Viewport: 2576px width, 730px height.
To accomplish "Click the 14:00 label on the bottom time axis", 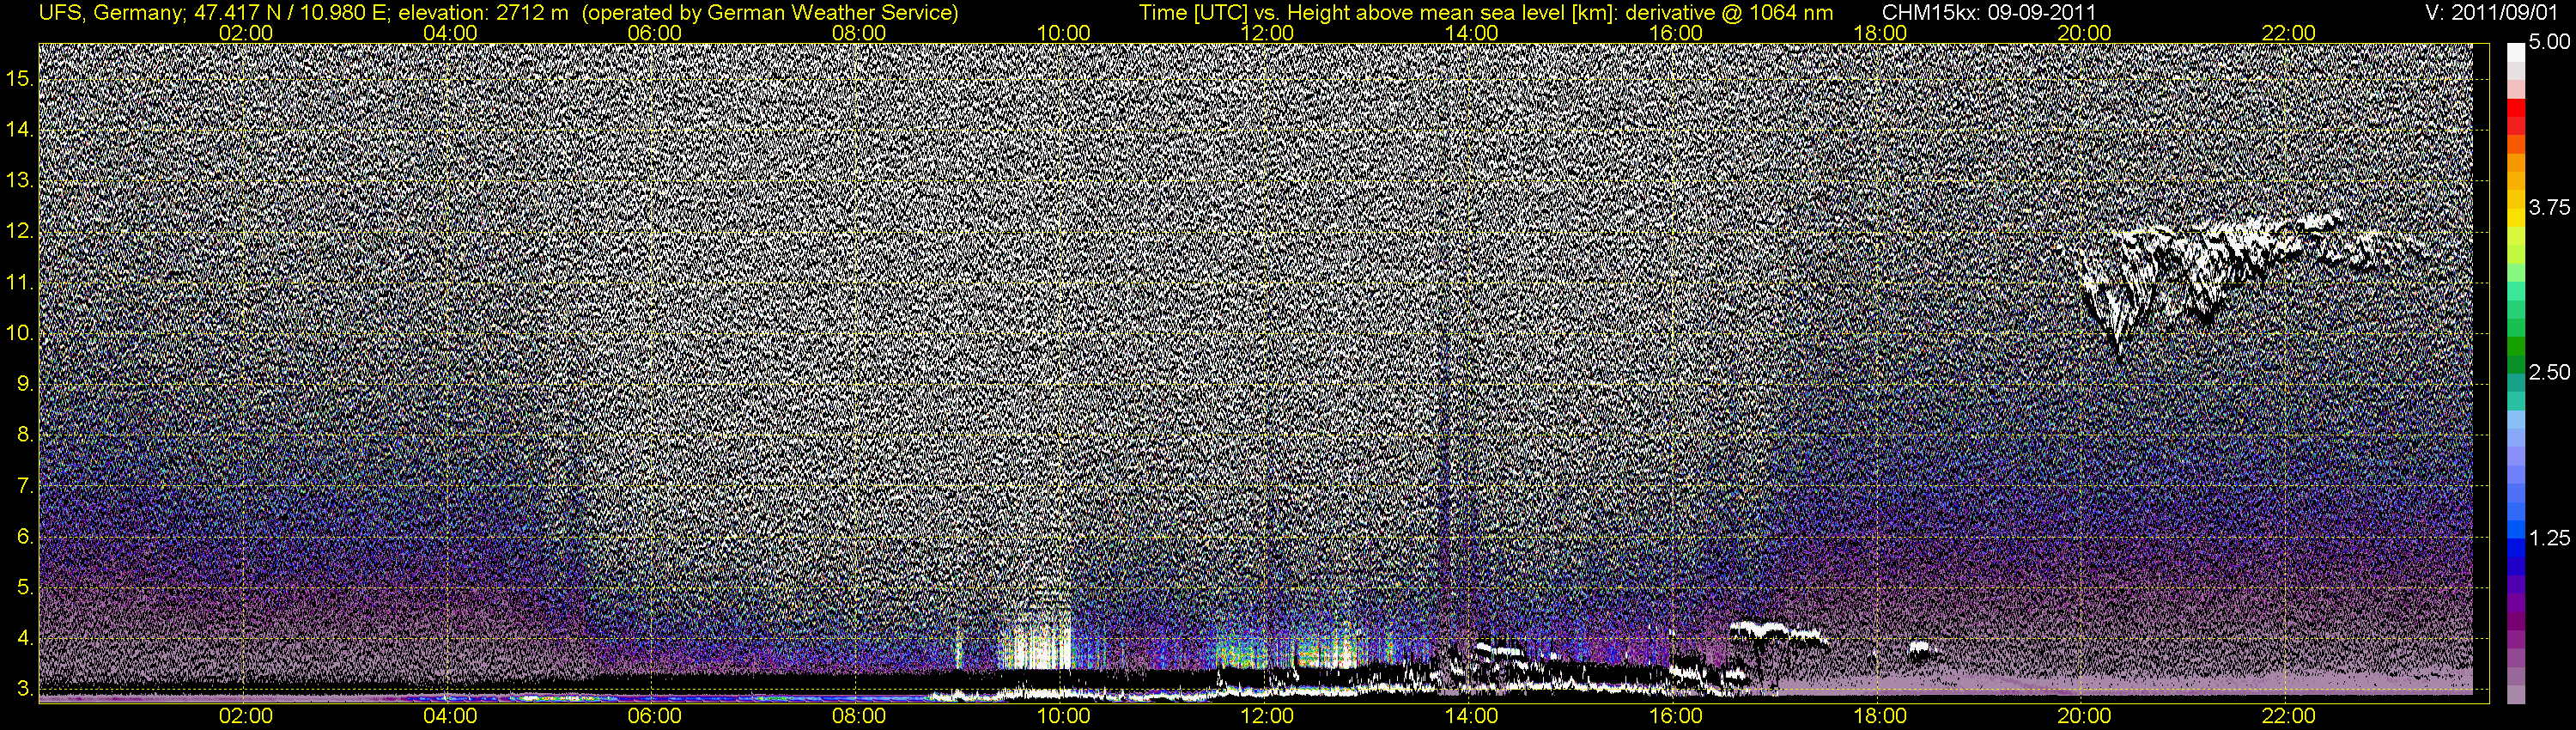I will point(1472,716).
